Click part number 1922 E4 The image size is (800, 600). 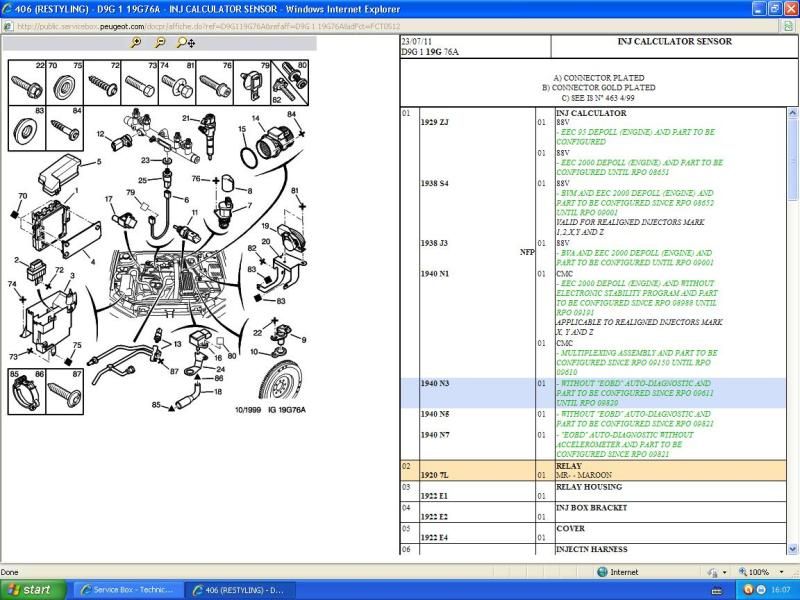(x=434, y=538)
